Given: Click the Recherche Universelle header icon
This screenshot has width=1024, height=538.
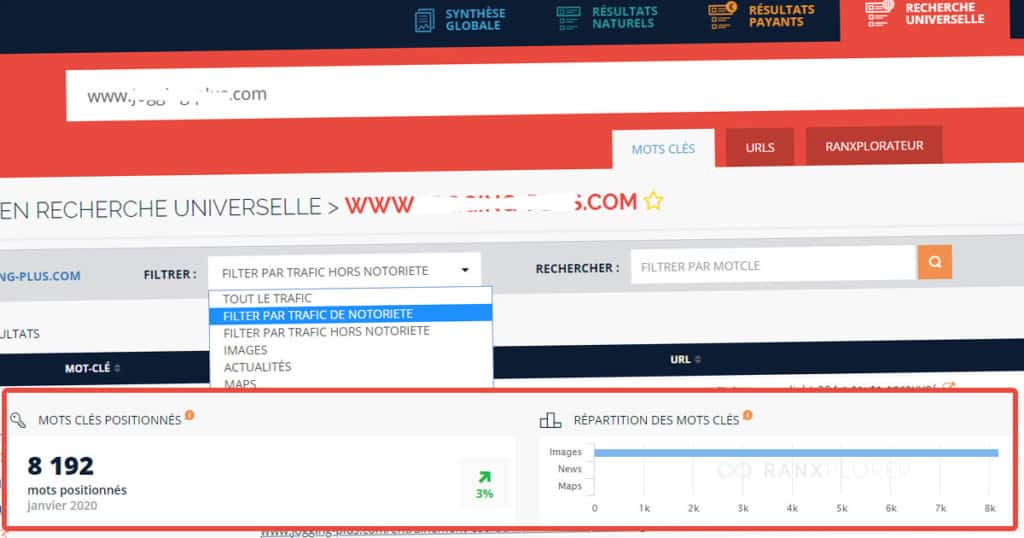Looking at the screenshot, I should pos(878,13).
